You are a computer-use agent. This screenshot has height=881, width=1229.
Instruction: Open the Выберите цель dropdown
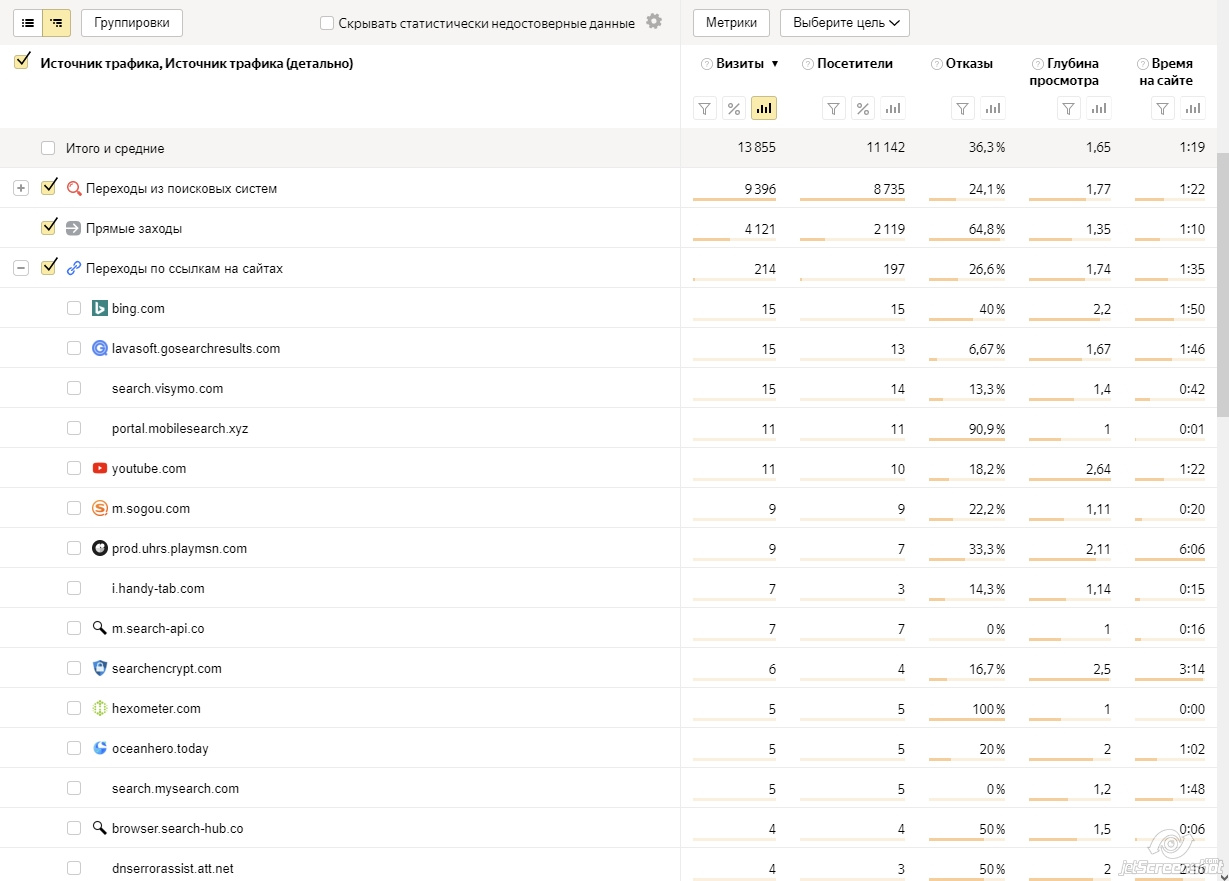(844, 22)
